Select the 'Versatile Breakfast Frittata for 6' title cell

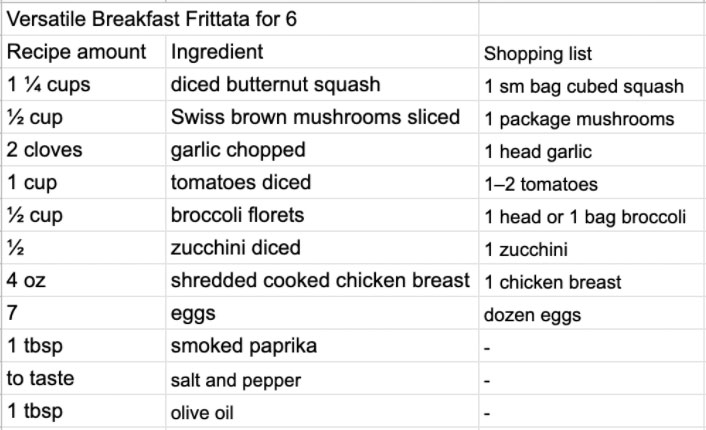point(240,19)
